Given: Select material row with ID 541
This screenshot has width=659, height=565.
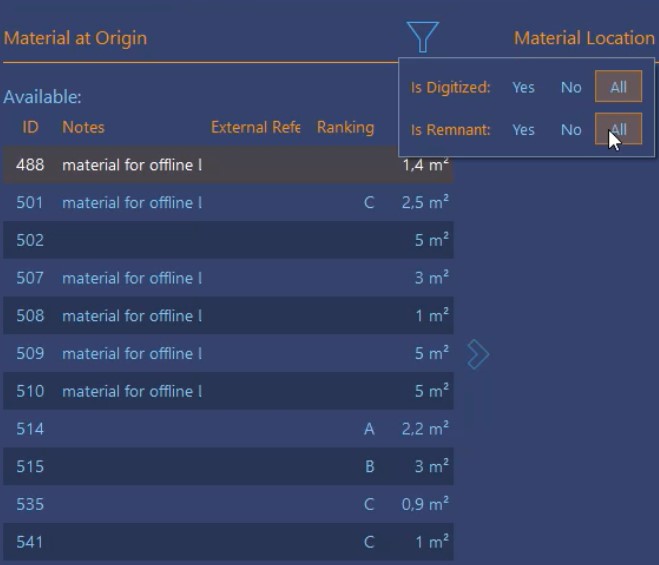Looking at the screenshot, I should (228, 541).
